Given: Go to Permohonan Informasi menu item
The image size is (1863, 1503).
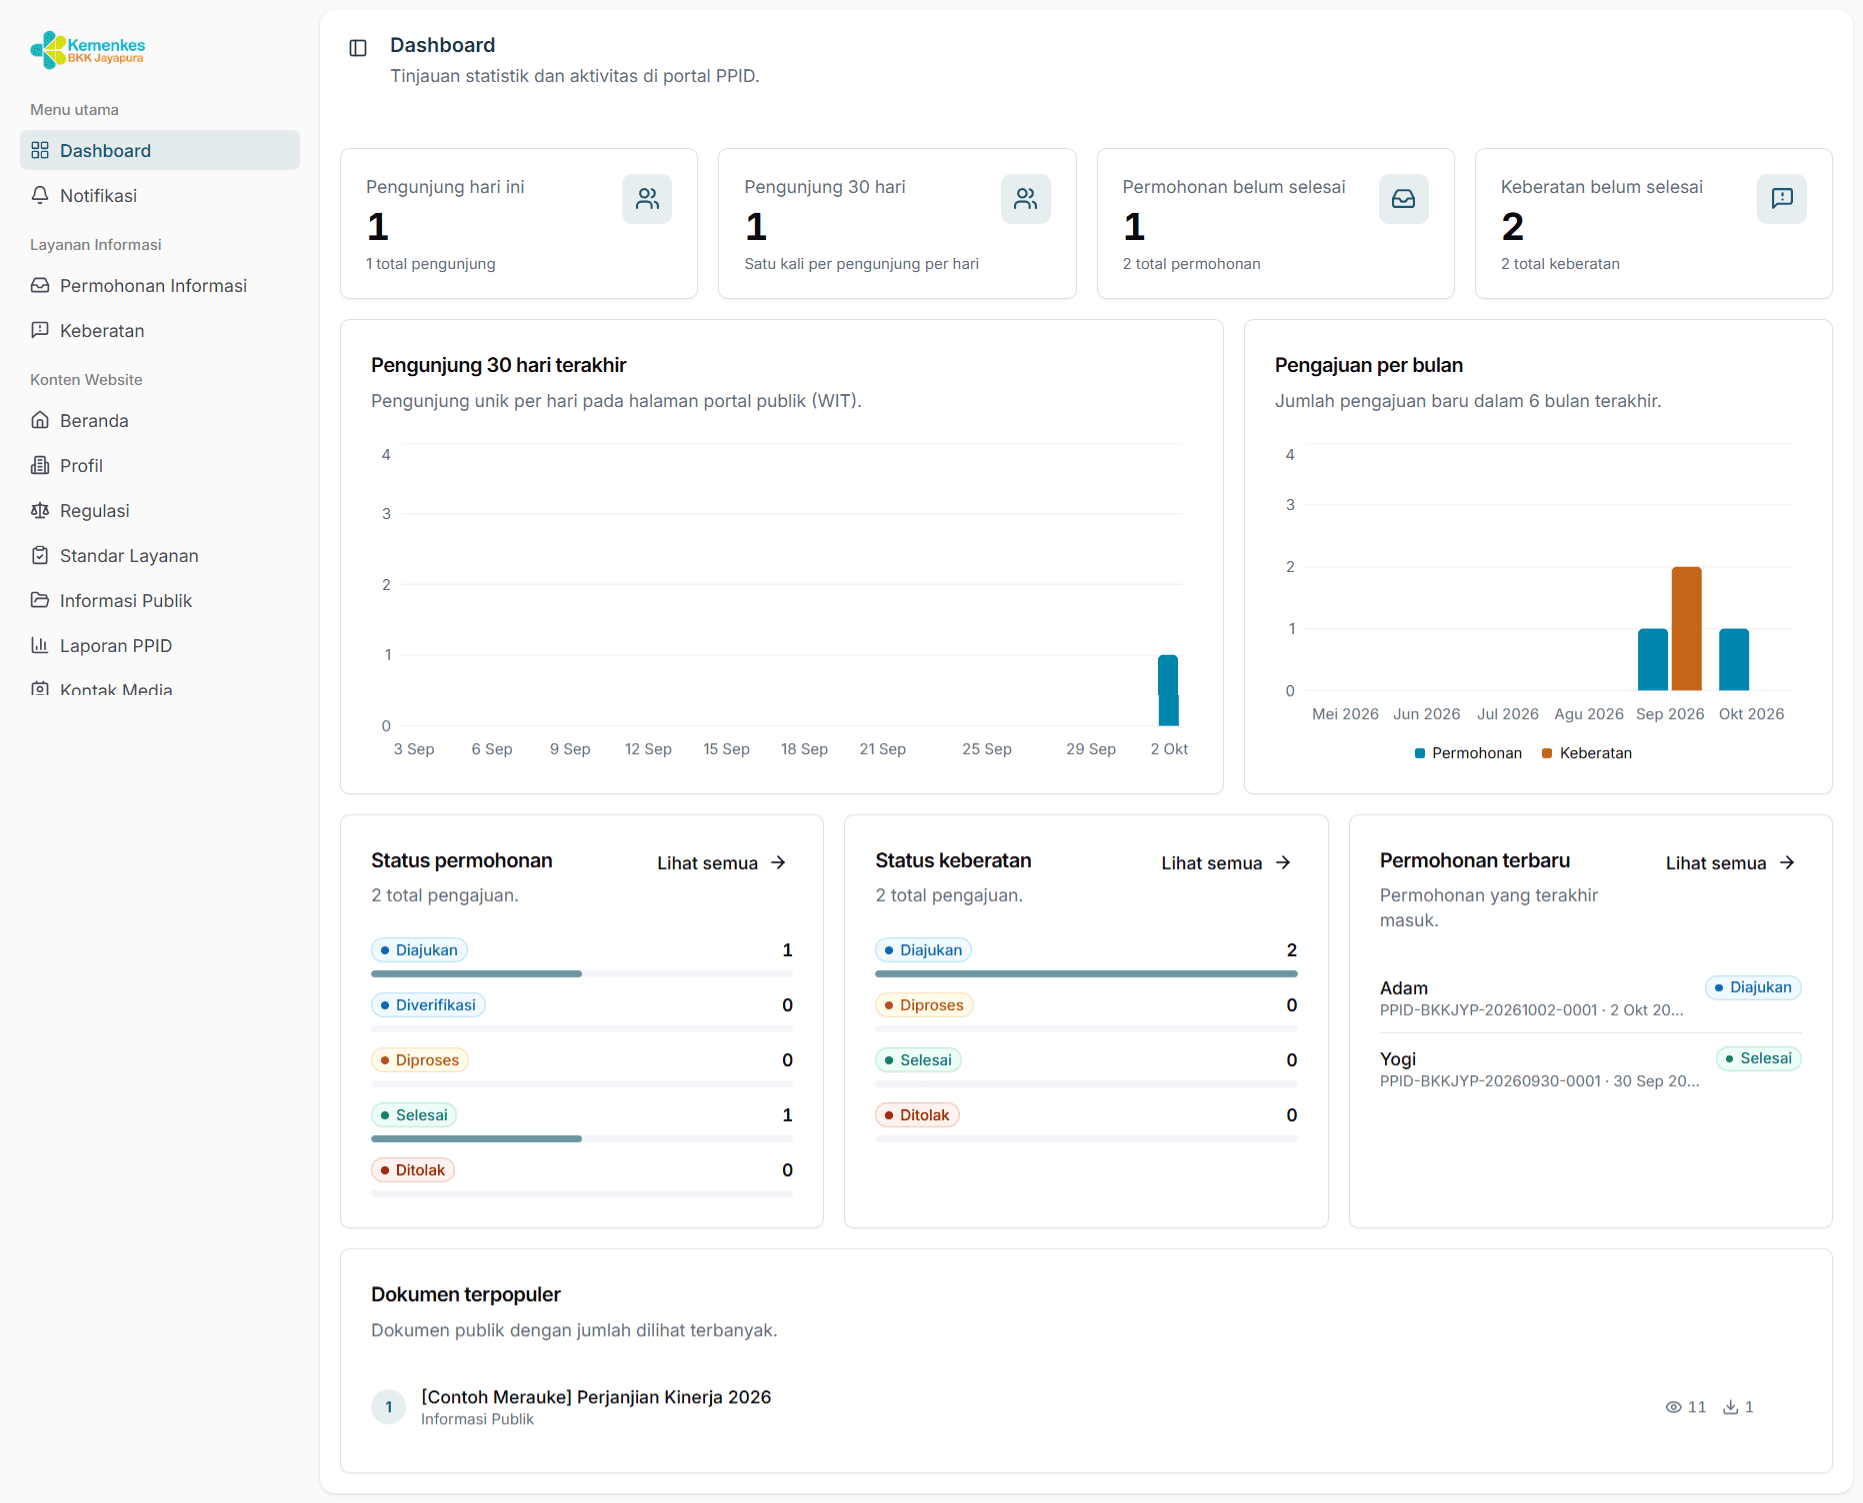Looking at the screenshot, I should pos(160,285).
